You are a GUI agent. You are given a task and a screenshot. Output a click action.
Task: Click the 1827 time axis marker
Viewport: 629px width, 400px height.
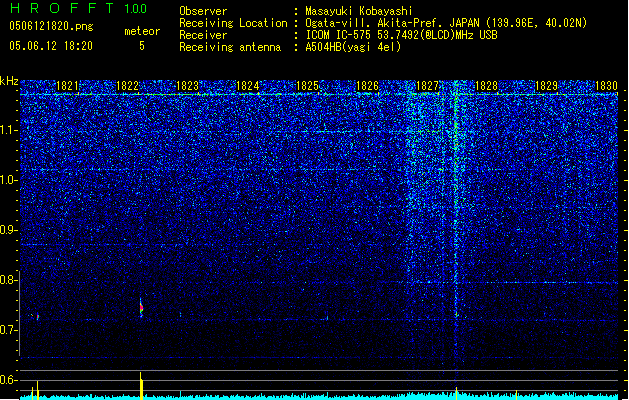tap(427, 86)
